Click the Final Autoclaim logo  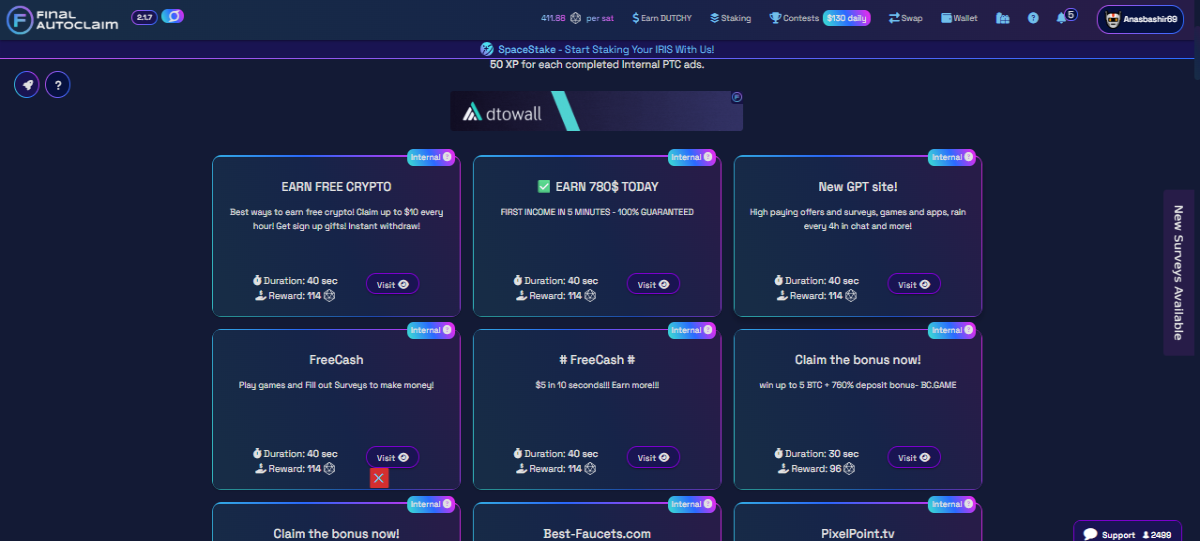(x=62, y=18)
